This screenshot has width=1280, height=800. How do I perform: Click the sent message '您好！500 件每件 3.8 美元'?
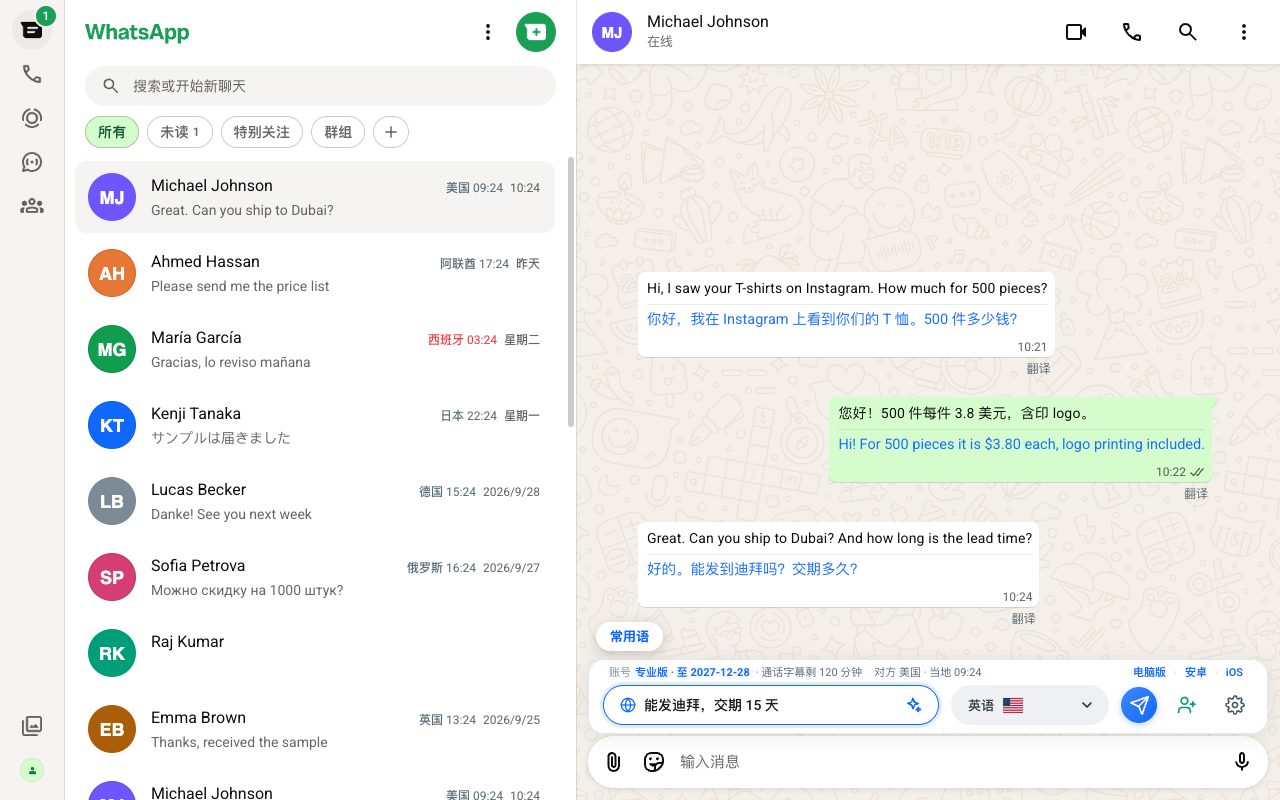[1020, 439]
